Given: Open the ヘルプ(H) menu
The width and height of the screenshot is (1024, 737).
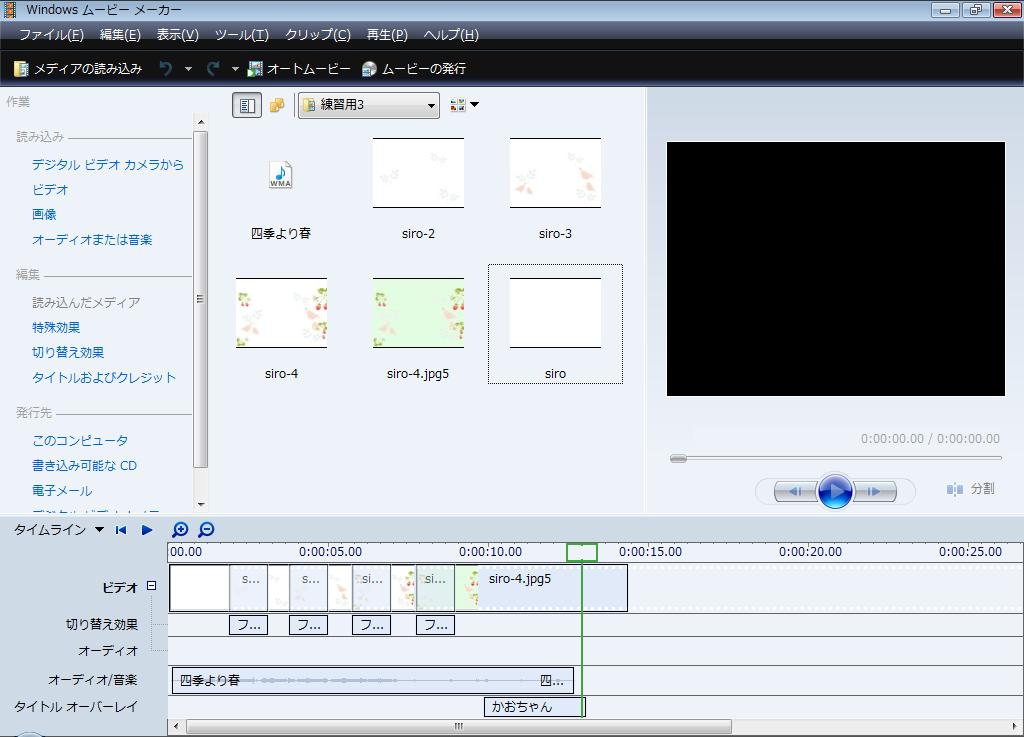Looking at the screenshot, I should (x=451, y=35).
